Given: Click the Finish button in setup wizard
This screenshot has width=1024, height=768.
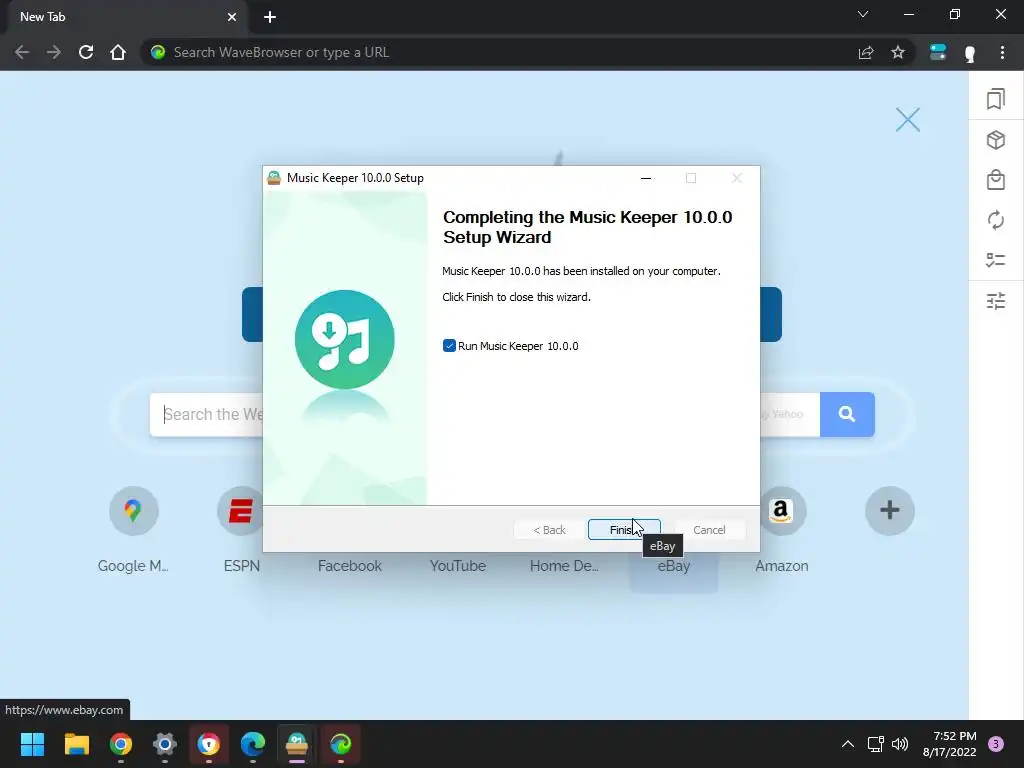Looking at the screenshot, I should click(x=624, y=530).
